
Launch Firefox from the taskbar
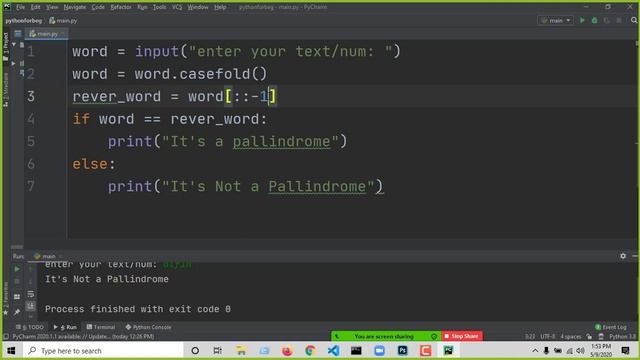pyautogui.click(x=287, y=351)
